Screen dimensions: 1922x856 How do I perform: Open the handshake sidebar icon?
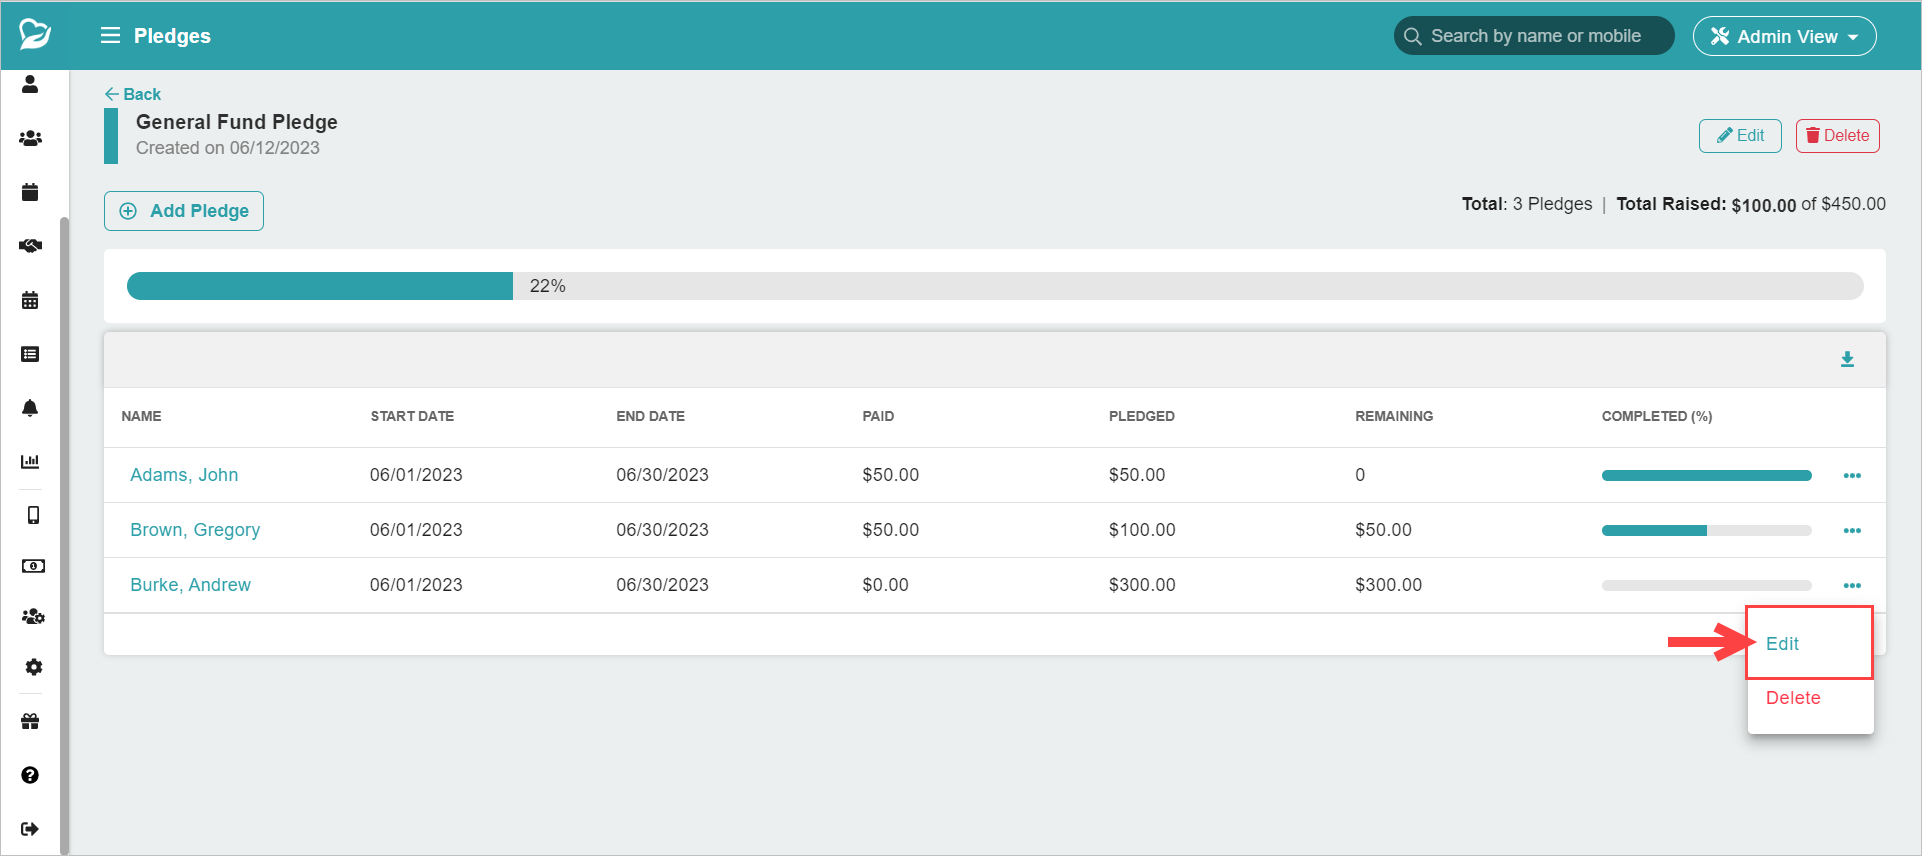pyautogui.click(x=30, y=246)
